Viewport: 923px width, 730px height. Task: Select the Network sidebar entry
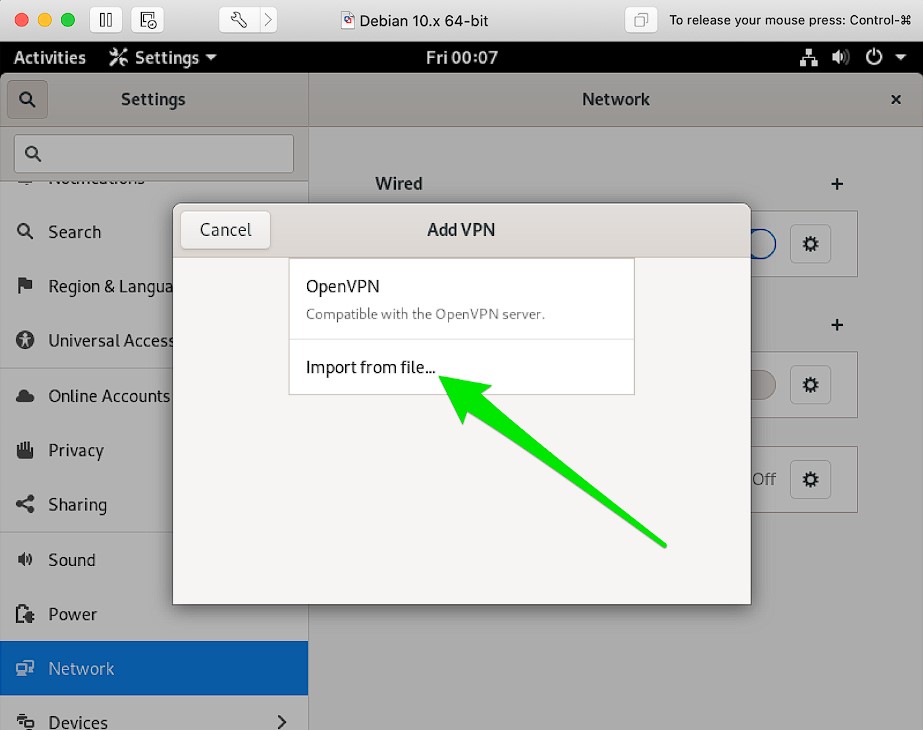[154, 668]
